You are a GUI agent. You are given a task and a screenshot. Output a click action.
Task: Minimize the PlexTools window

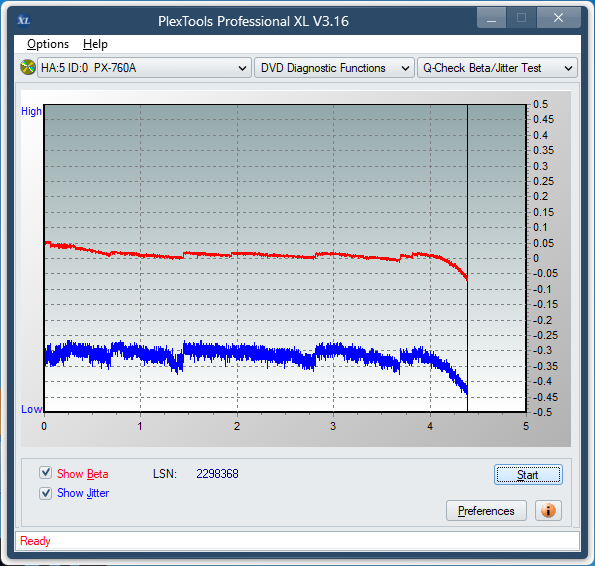pyautogui.click(x=491, y=18)
